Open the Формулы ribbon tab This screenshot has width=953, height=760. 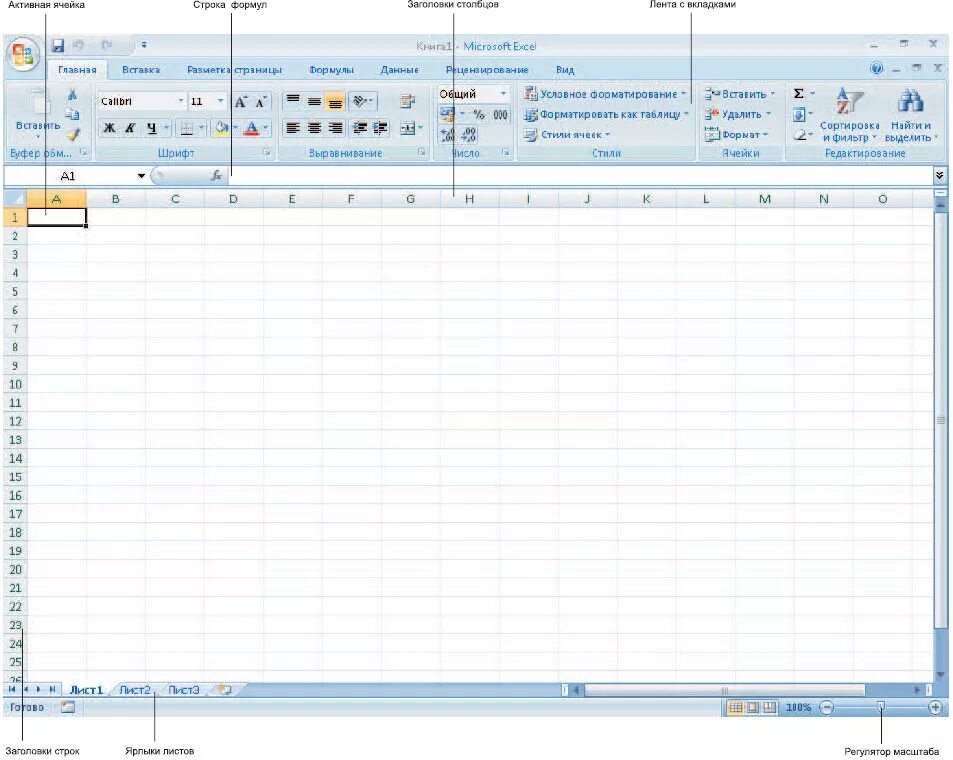tap(331, 70)
